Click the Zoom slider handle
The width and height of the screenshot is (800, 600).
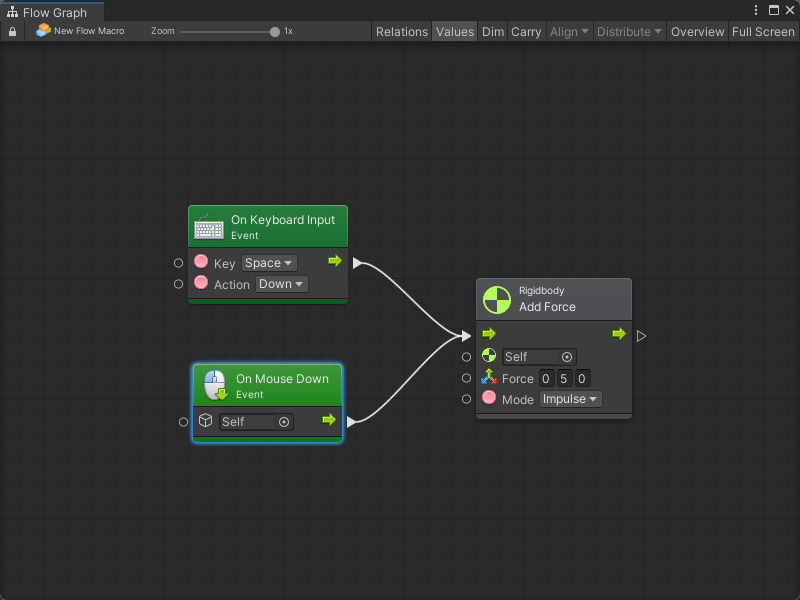[x=275, y=32]
